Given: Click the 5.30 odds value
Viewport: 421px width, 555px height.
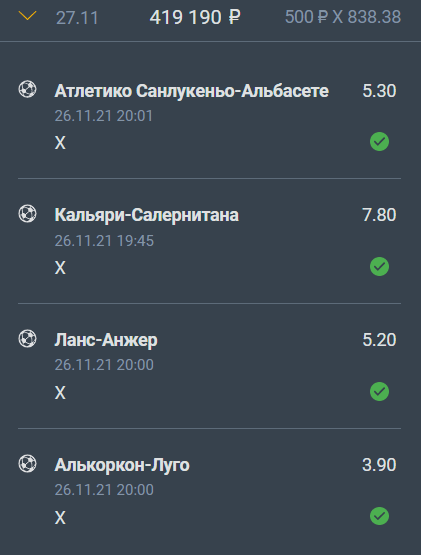Looking at the screenshot, I should coord(379,91).
